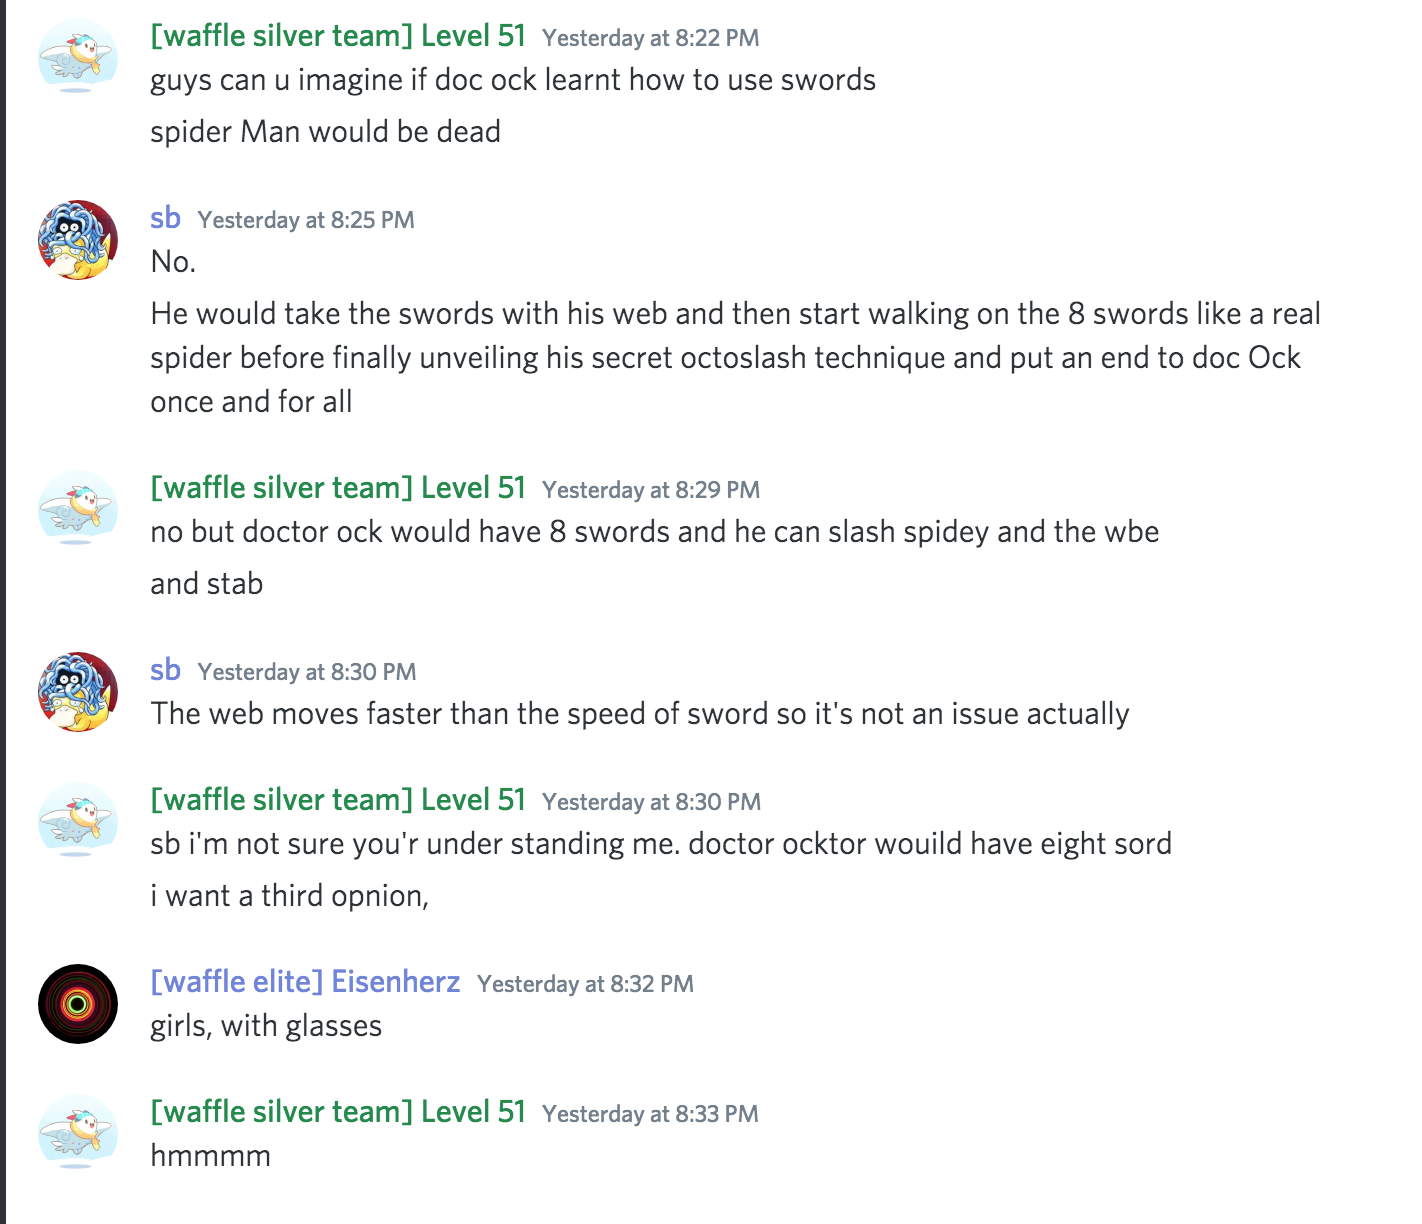
Task: Click the 'hmmmm' message text
Action: point(210,1156)
